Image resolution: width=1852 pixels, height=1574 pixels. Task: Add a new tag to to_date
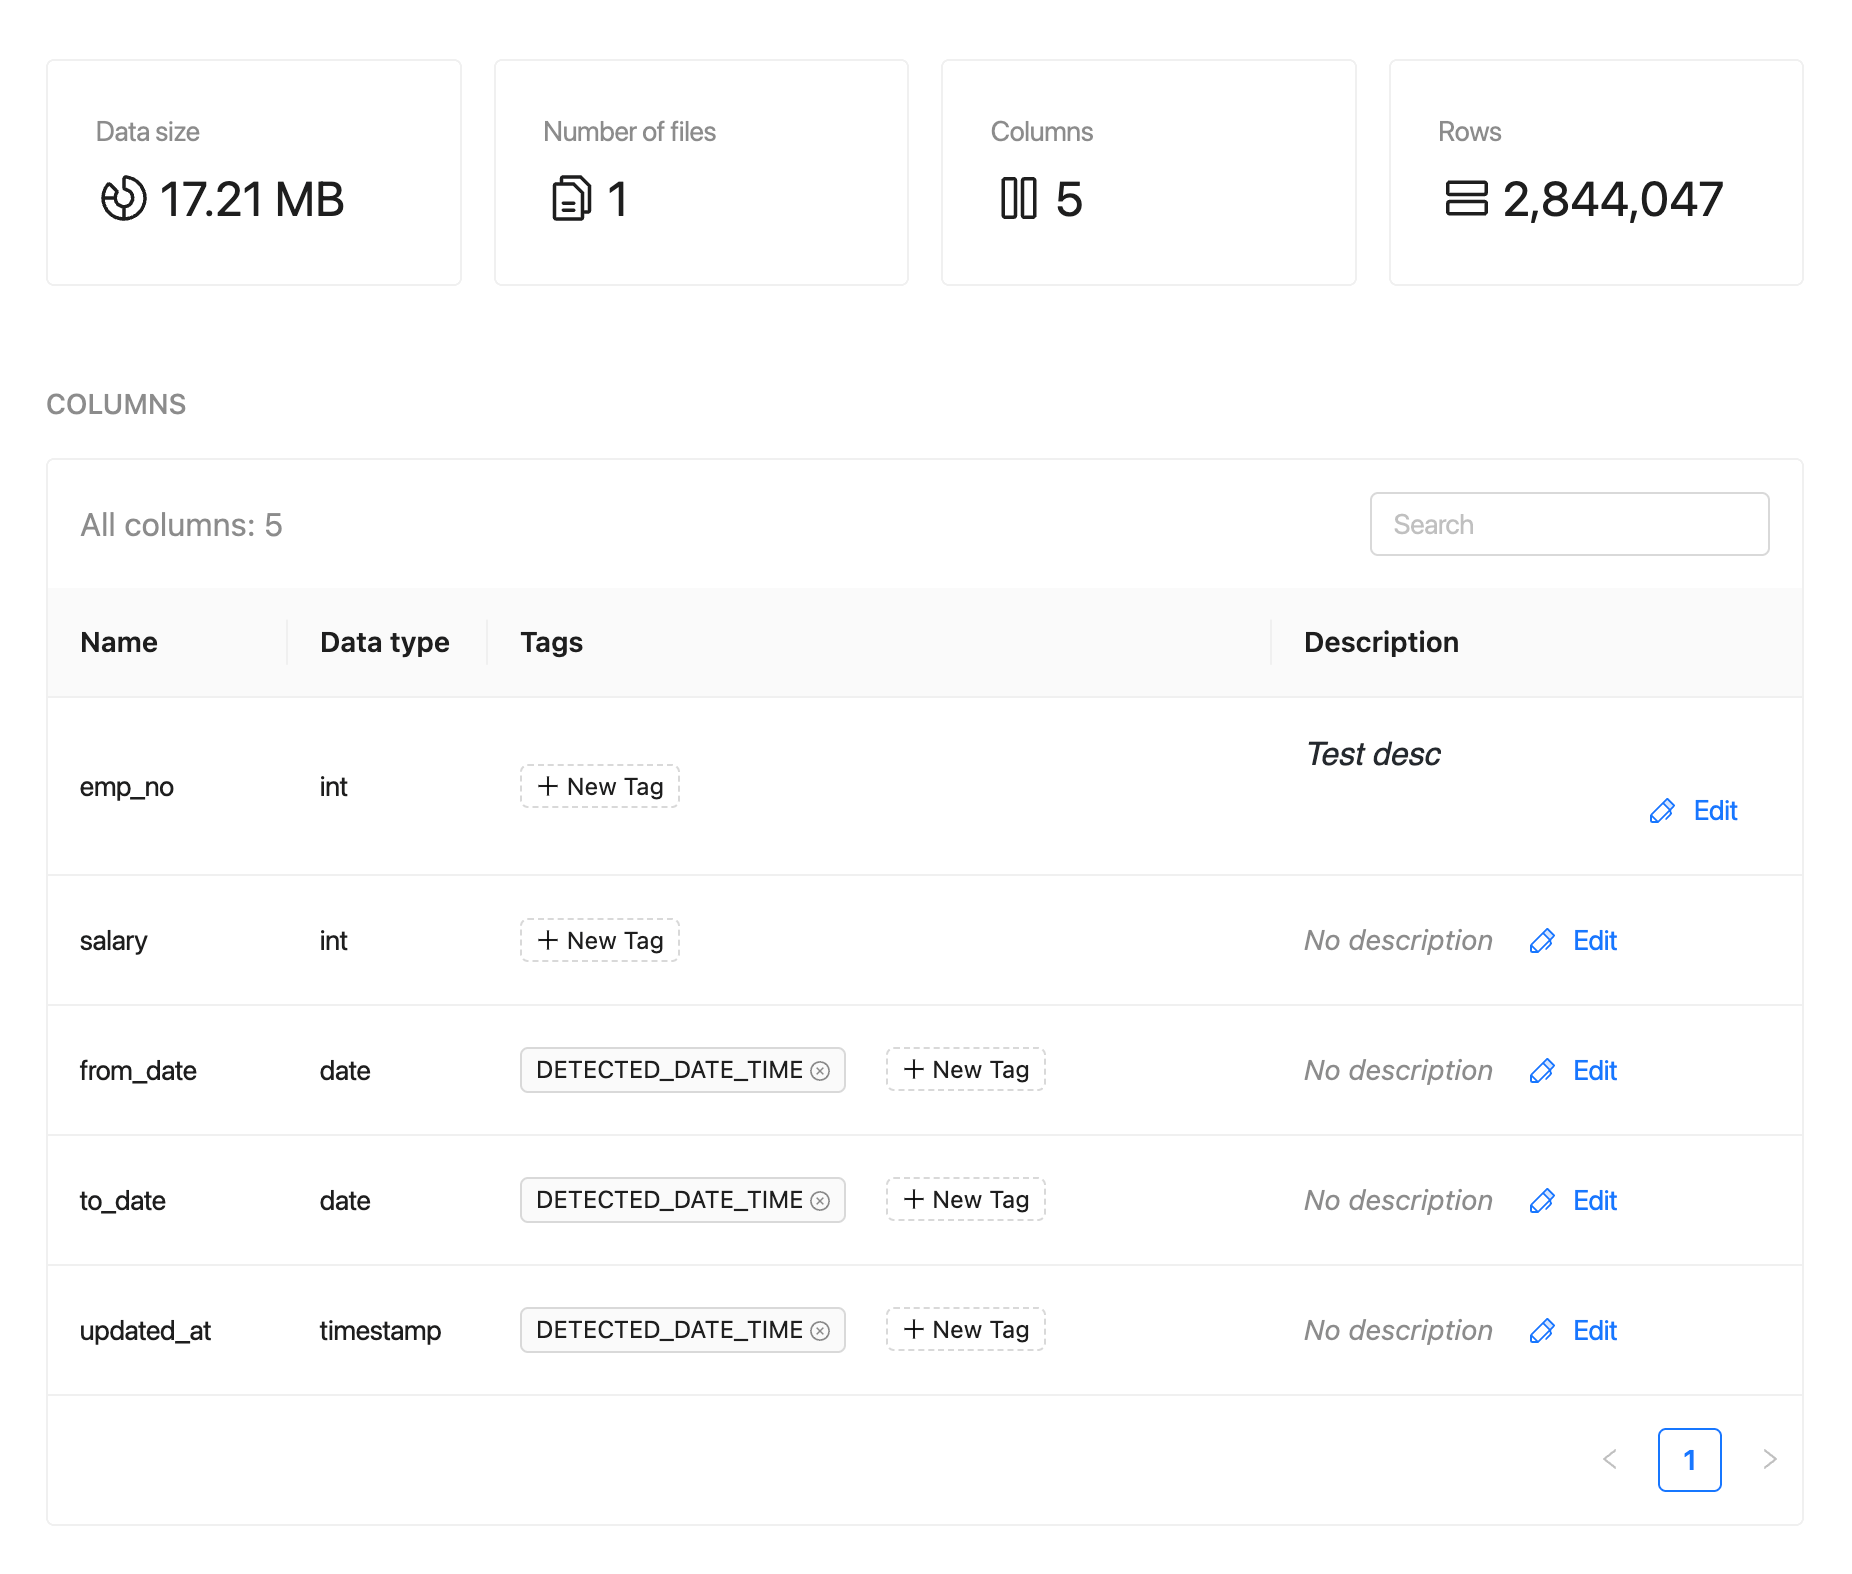(966, 1200)
